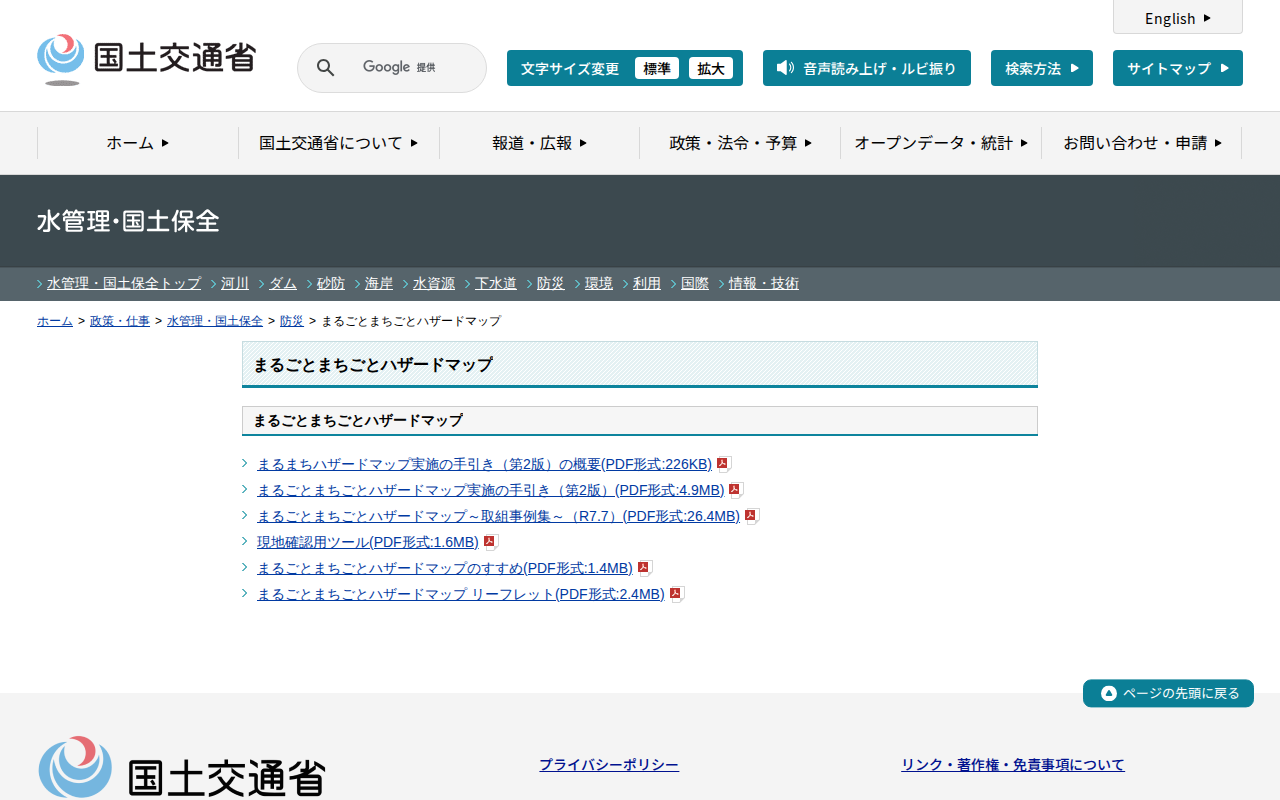Image resolution: width=1280 pixels, height=800 pixels.
Task: Open the オープンデータ・統計 dropdown menu
Action: (940, 143)
